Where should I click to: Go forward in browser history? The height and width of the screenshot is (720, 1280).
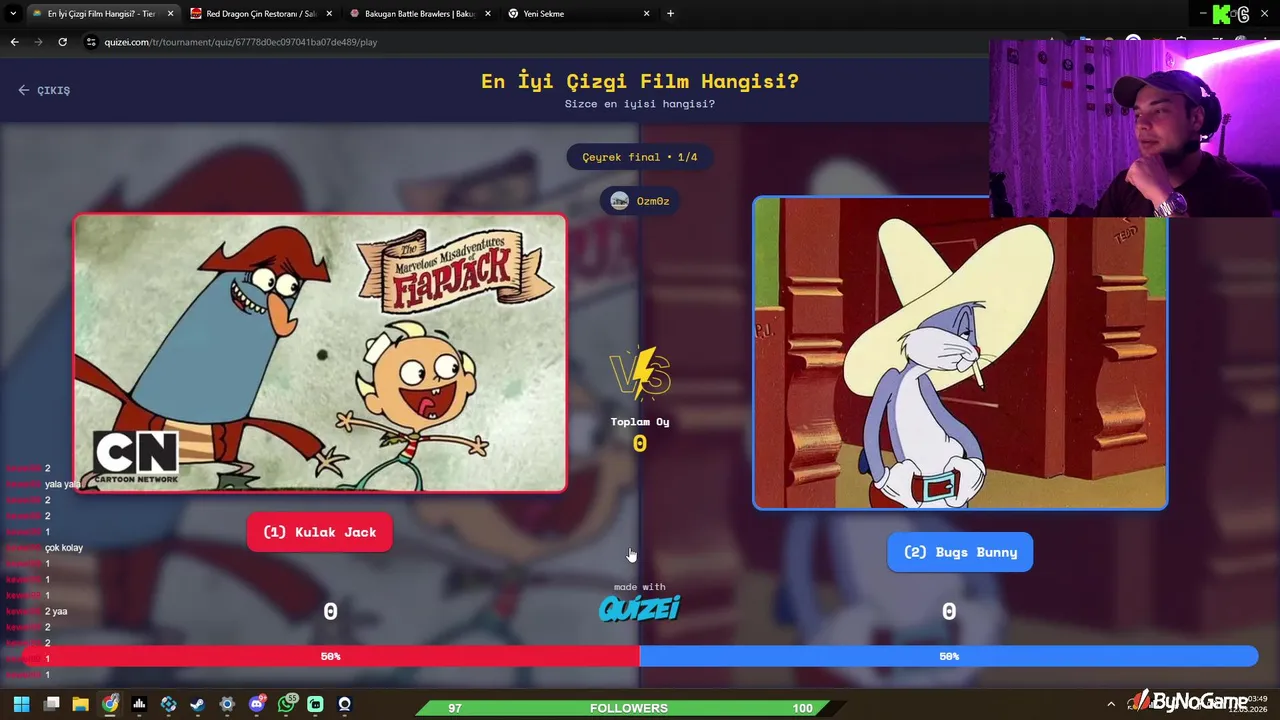pos(38,42)
